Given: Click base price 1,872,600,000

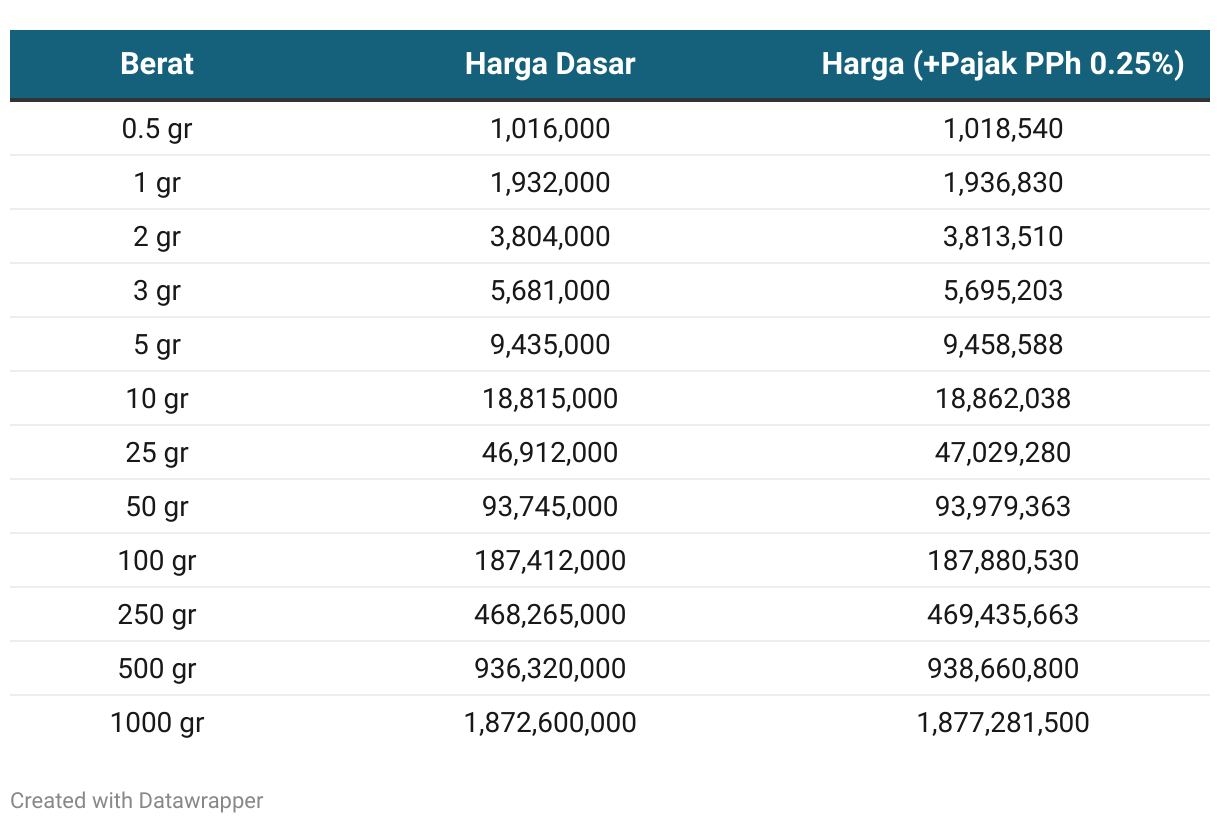Looking at the screenshot, I should (x=550, y=723).
